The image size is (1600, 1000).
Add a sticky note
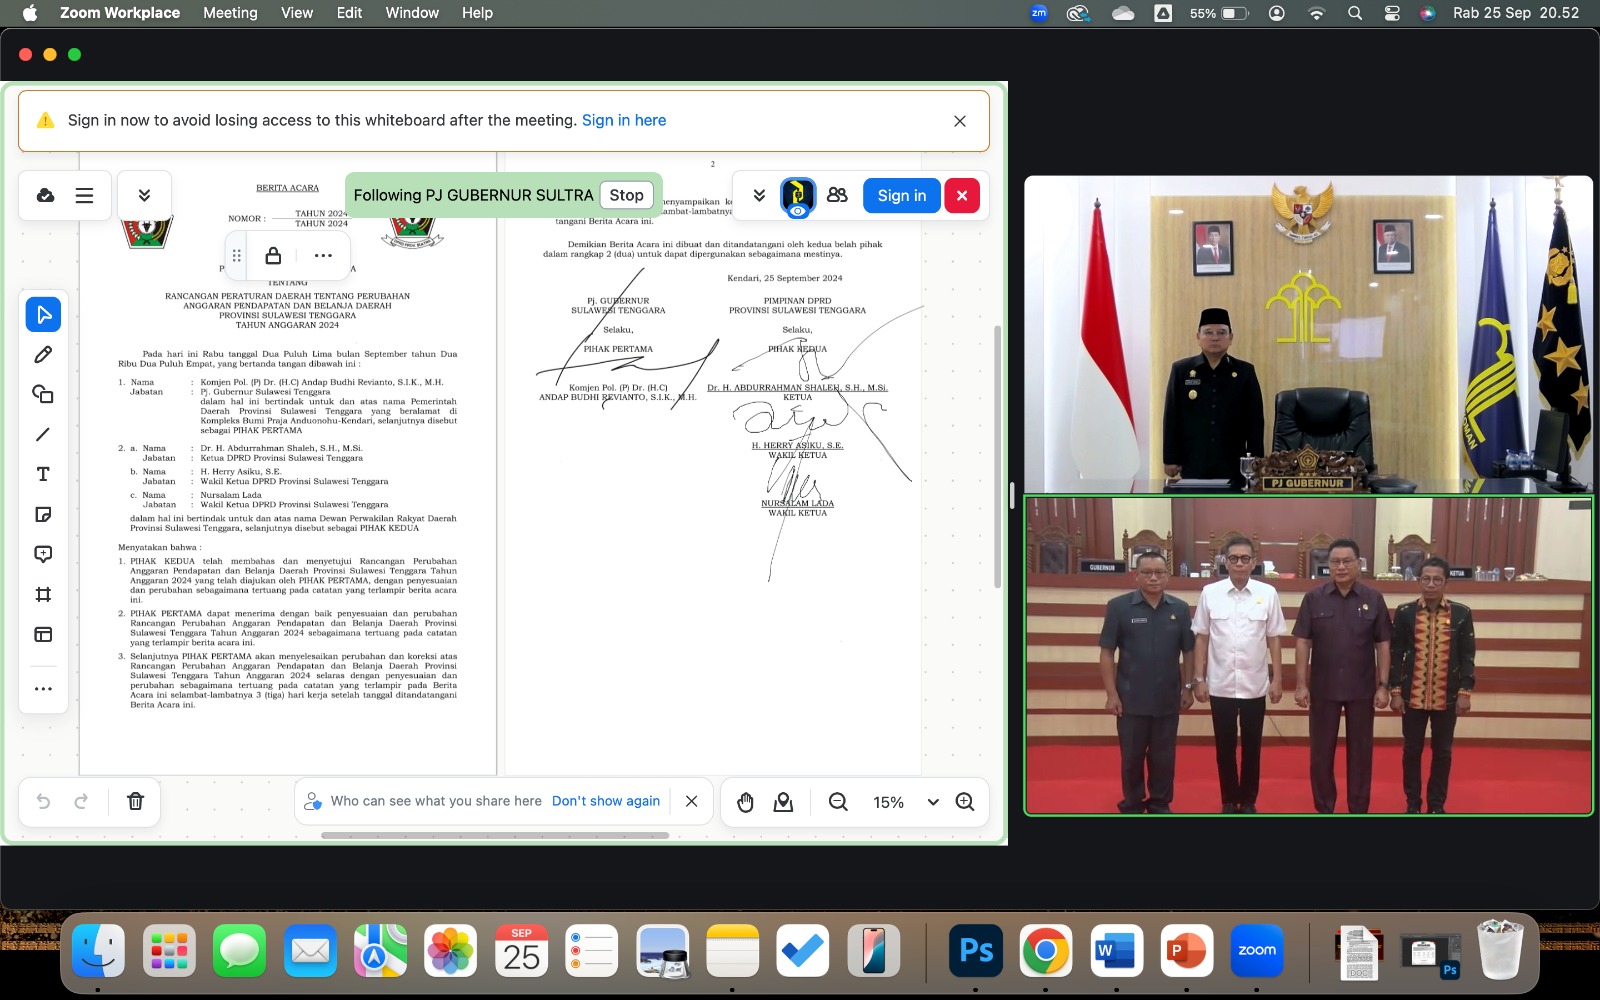43,514
